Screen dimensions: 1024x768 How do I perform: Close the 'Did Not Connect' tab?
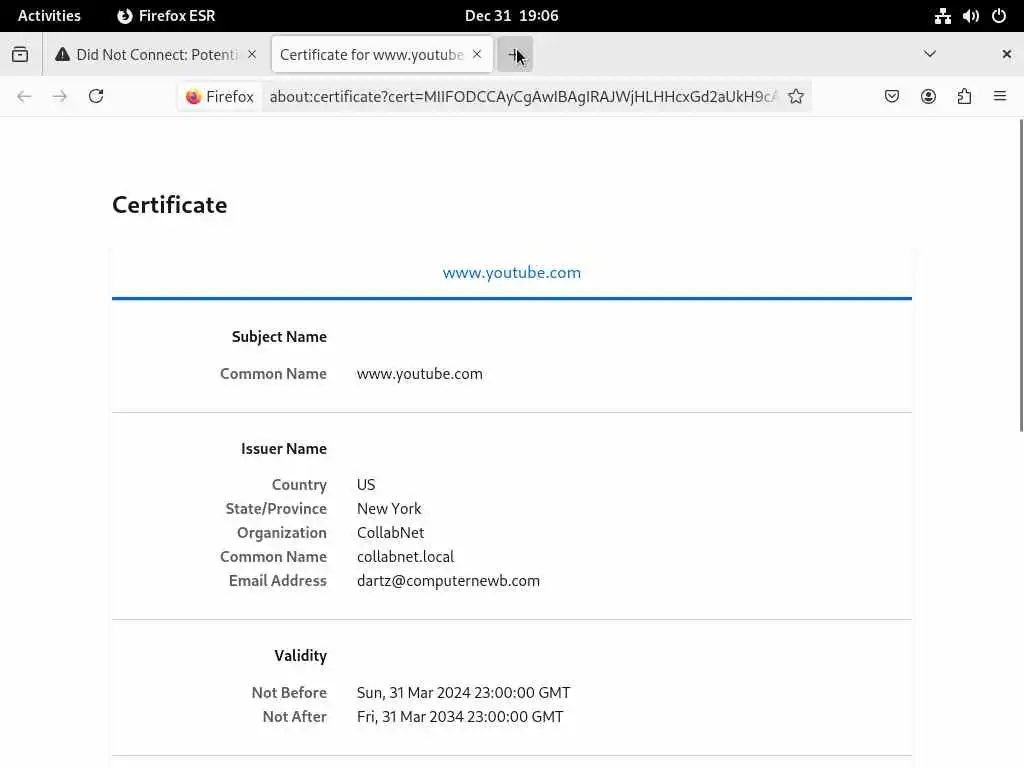pos(252,54)
